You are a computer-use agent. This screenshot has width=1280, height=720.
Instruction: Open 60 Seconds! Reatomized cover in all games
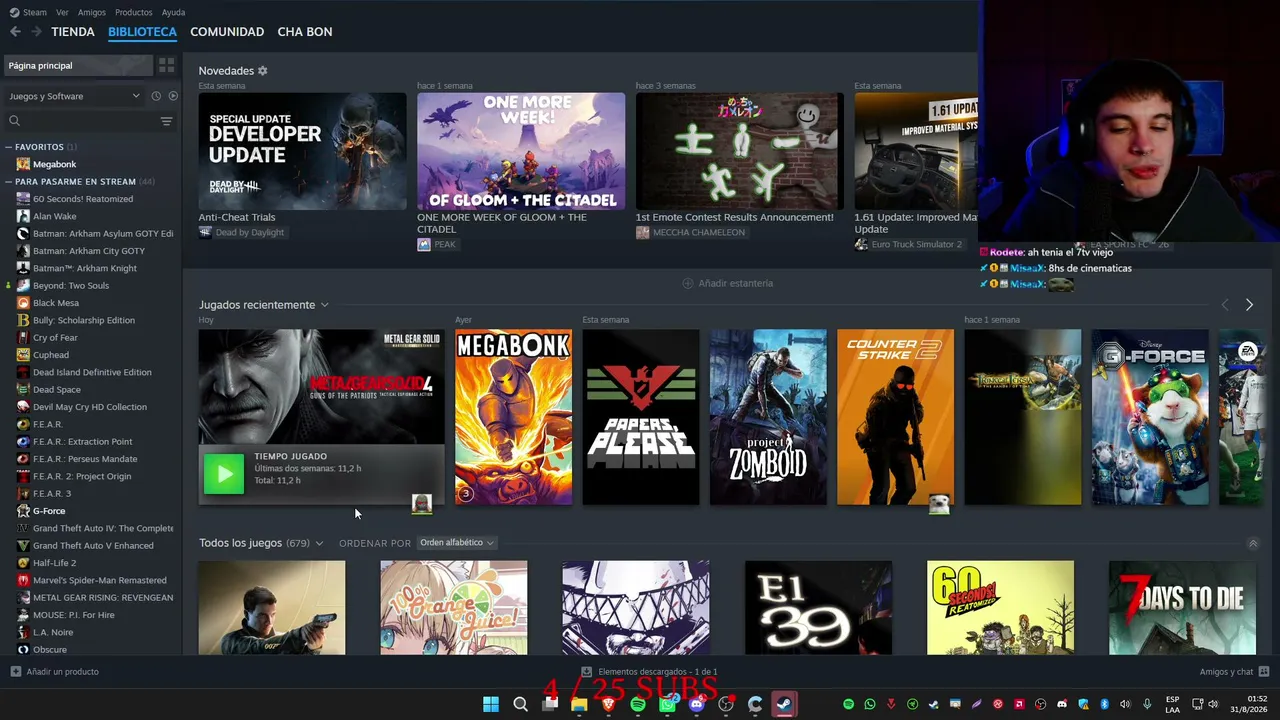[x=1000, y=608]
